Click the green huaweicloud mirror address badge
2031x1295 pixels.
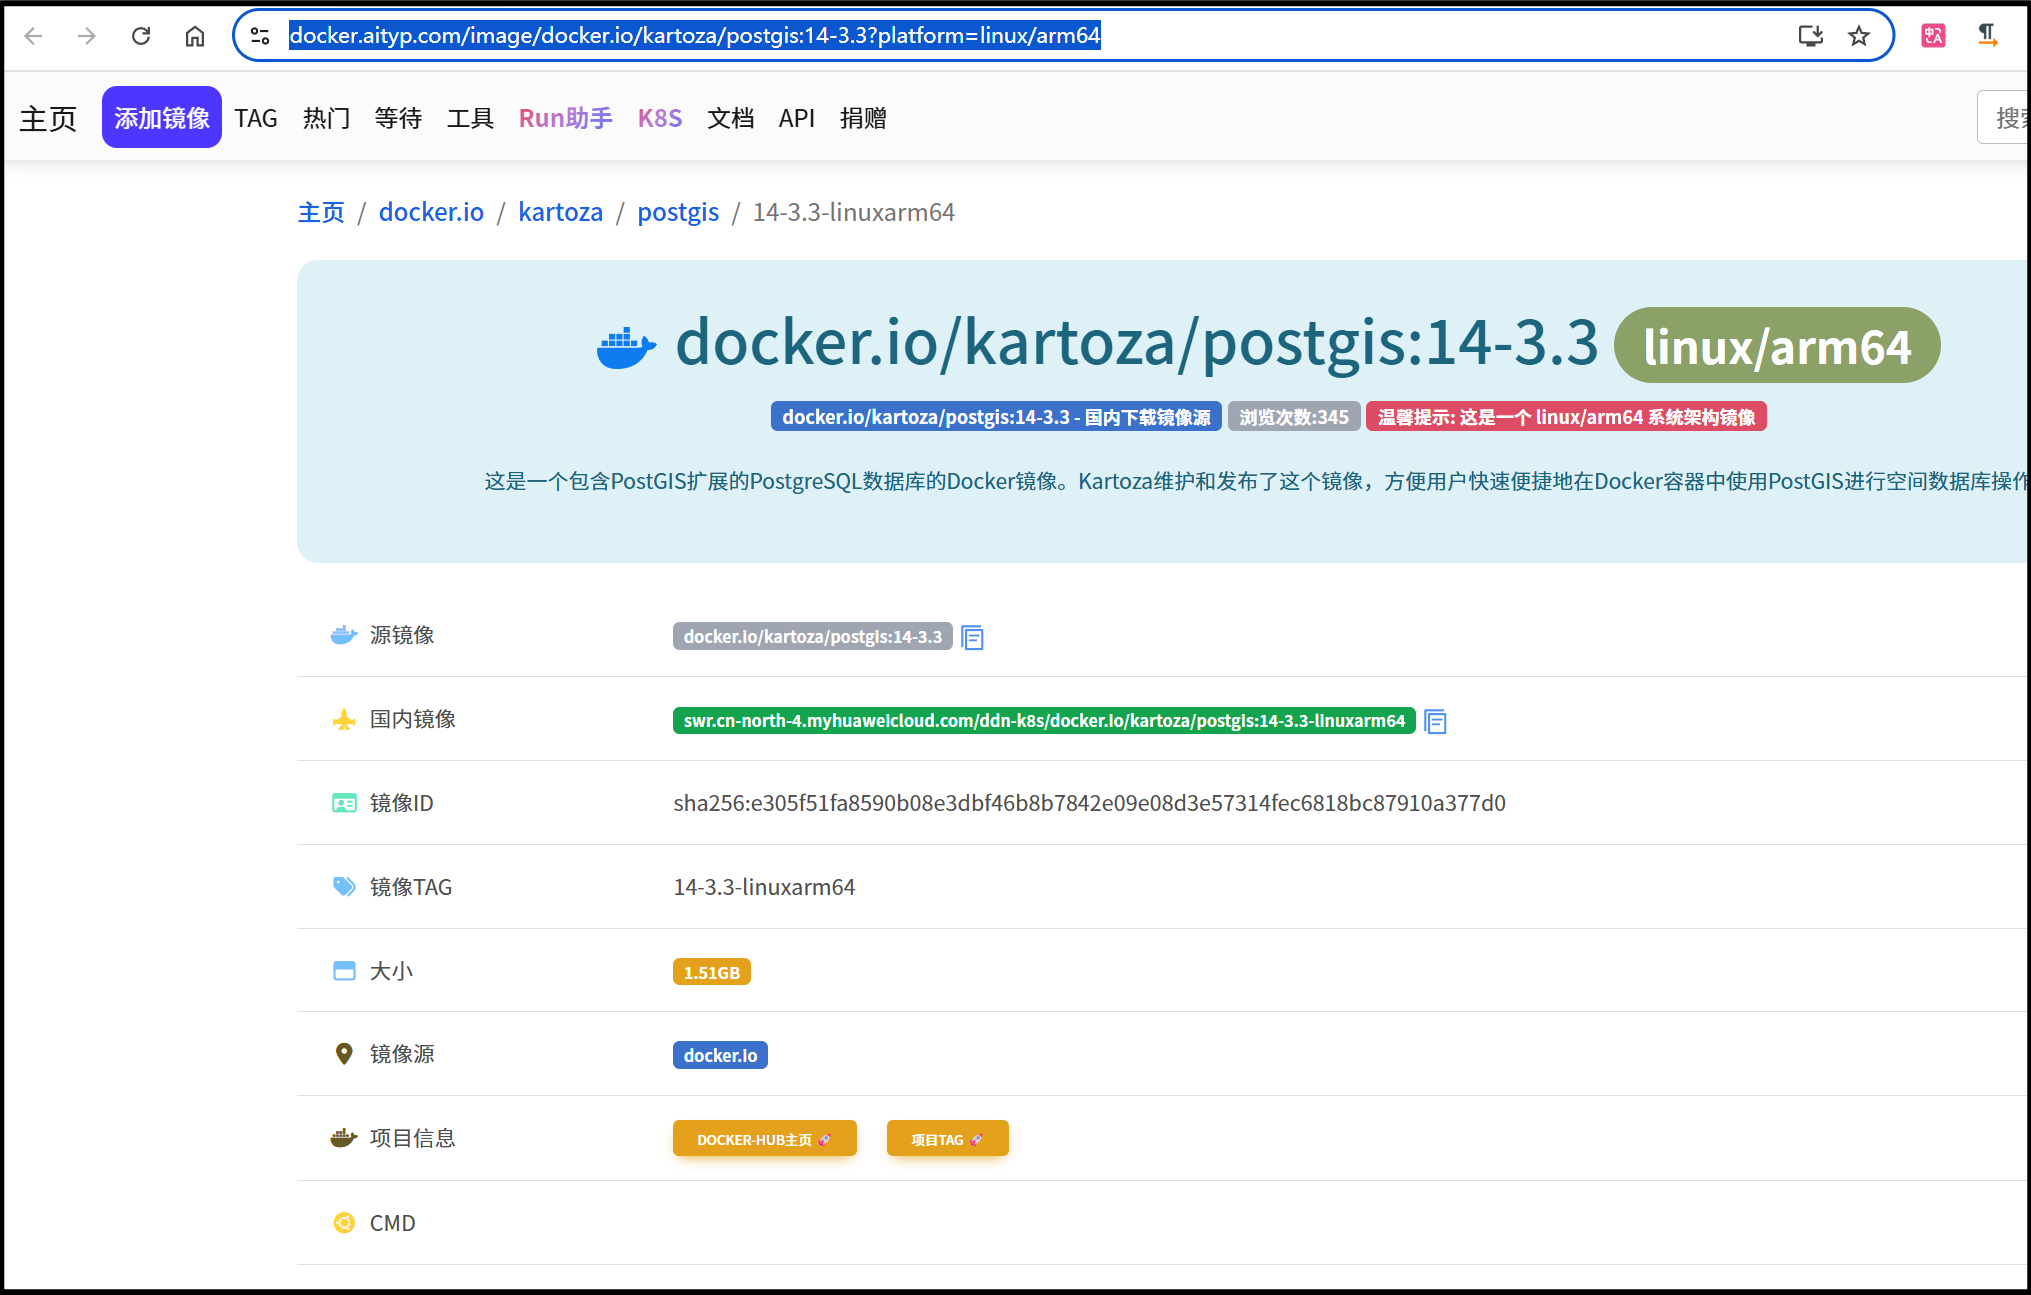[1044, 721]
